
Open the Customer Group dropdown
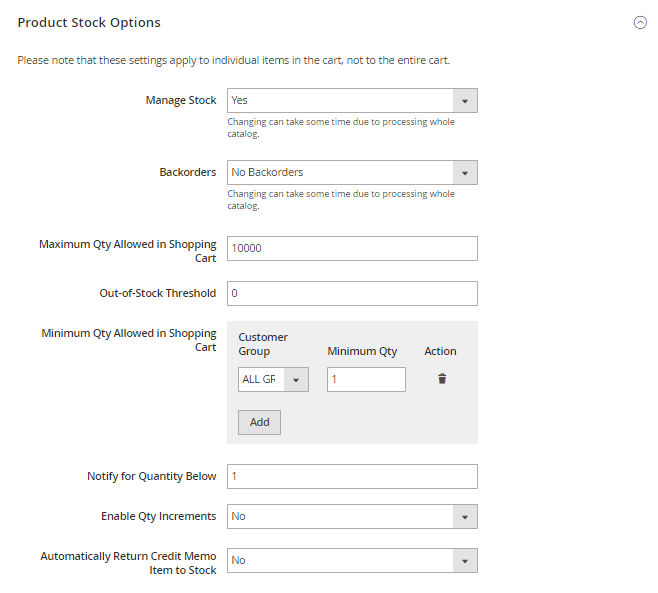click(x=273, y=379)
